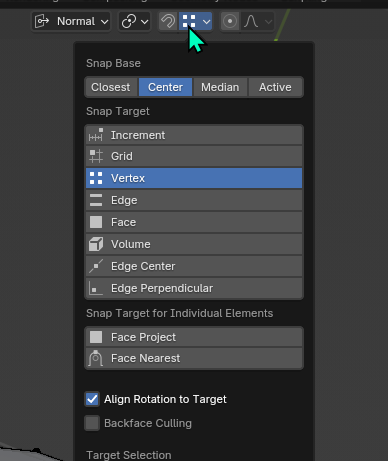The height and width of the screenshot is (461, 388).
Task: Open proportional editing falloff curve dropdown
Action: (x=257, y=21)
